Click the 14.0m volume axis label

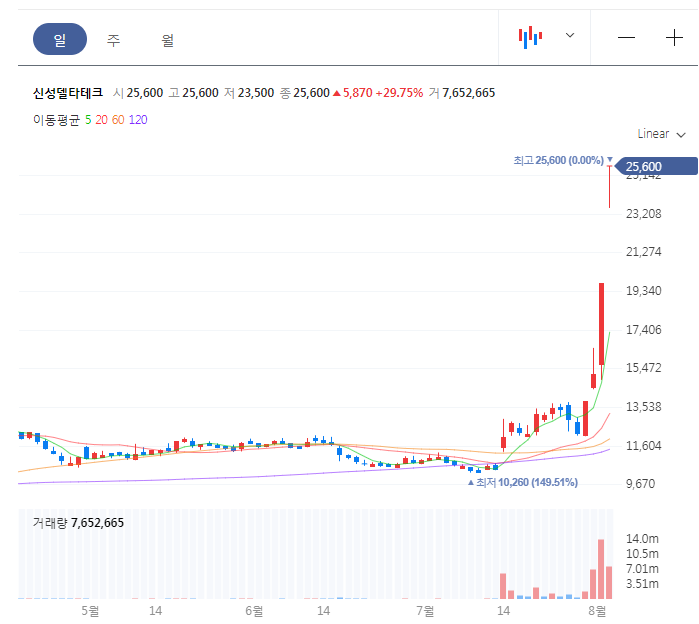[642, 539]
